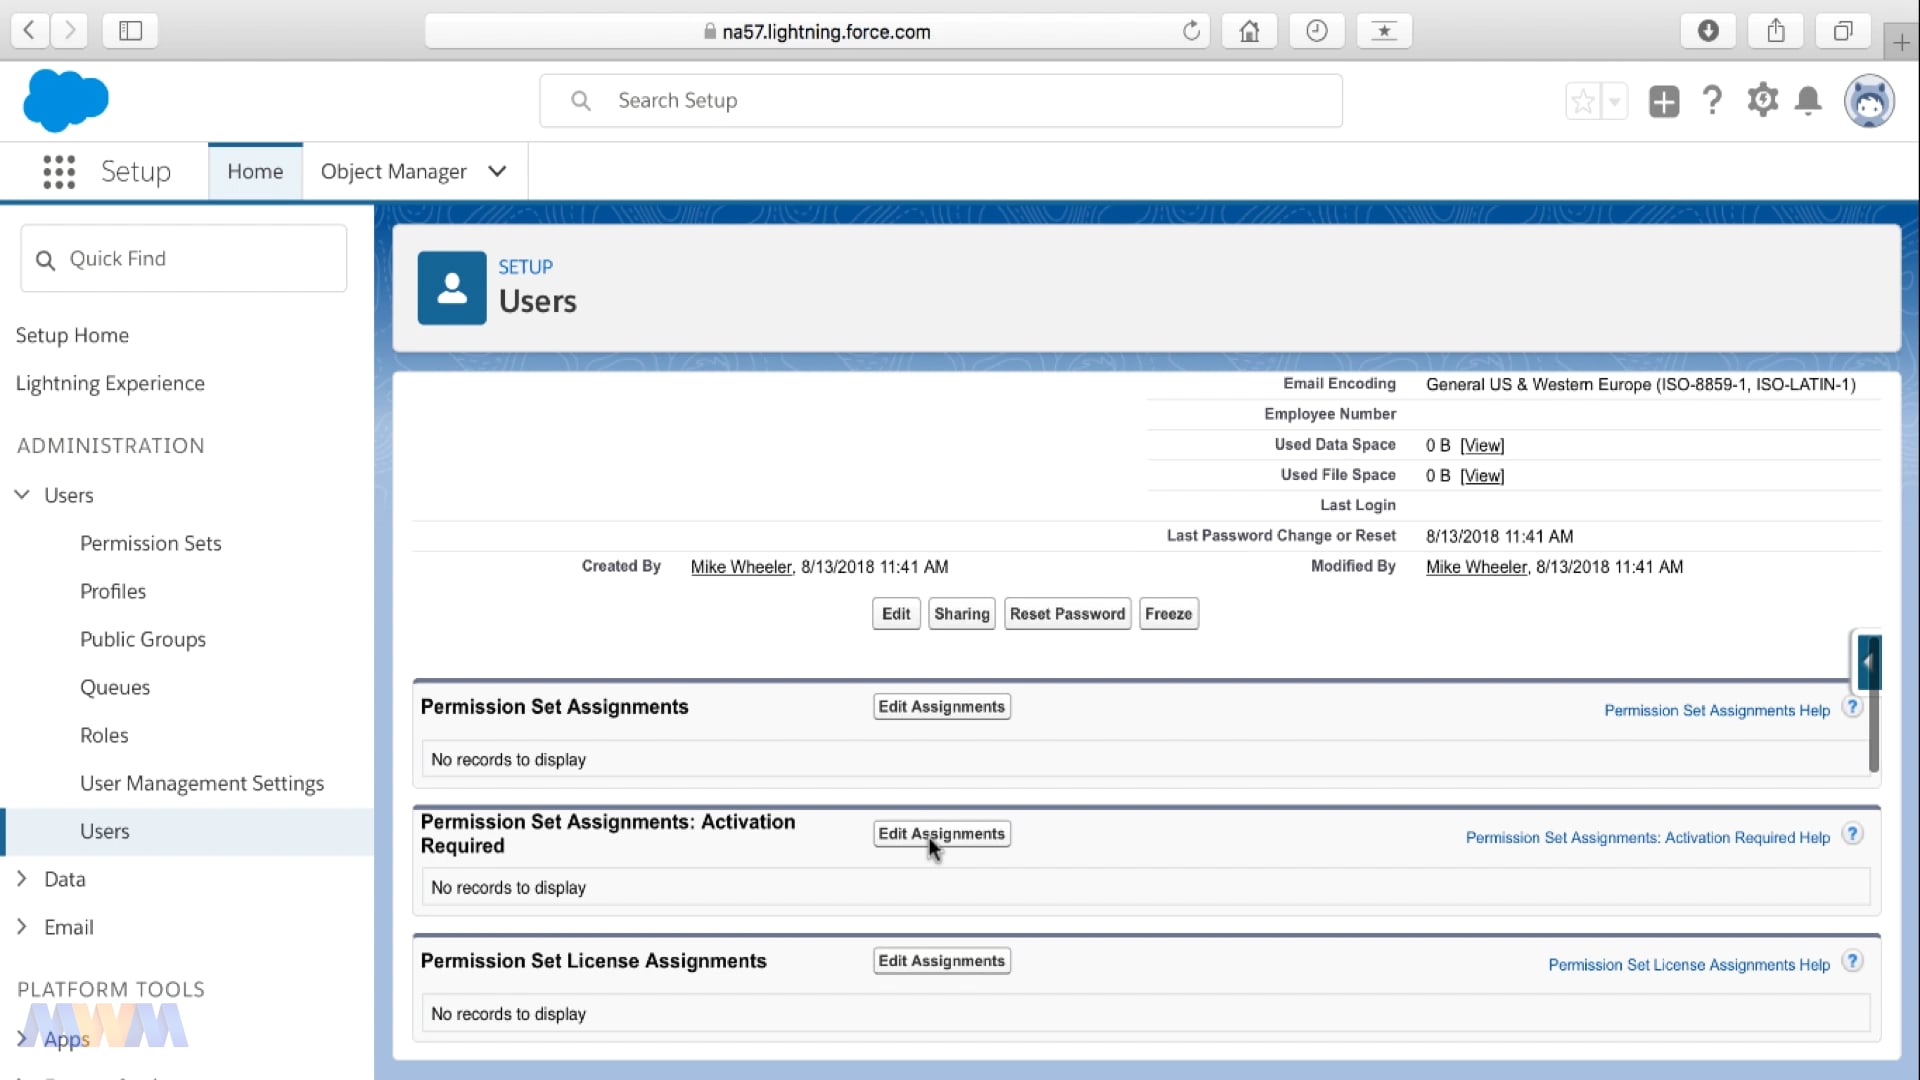Click the favorites star icon
Screen dimensions: 1920x1080
click(x=1583, y=101)
